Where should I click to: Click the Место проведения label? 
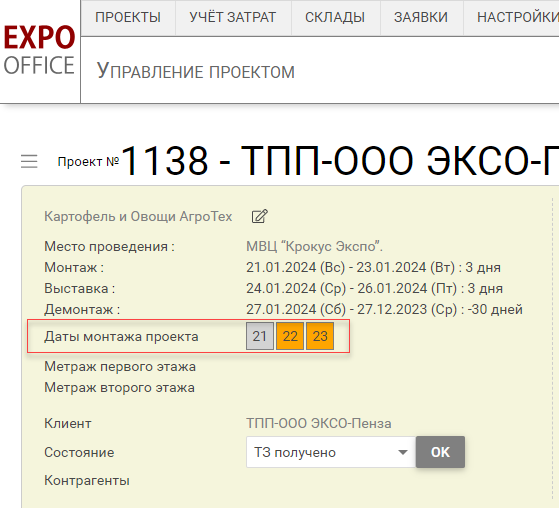point(109,246)
